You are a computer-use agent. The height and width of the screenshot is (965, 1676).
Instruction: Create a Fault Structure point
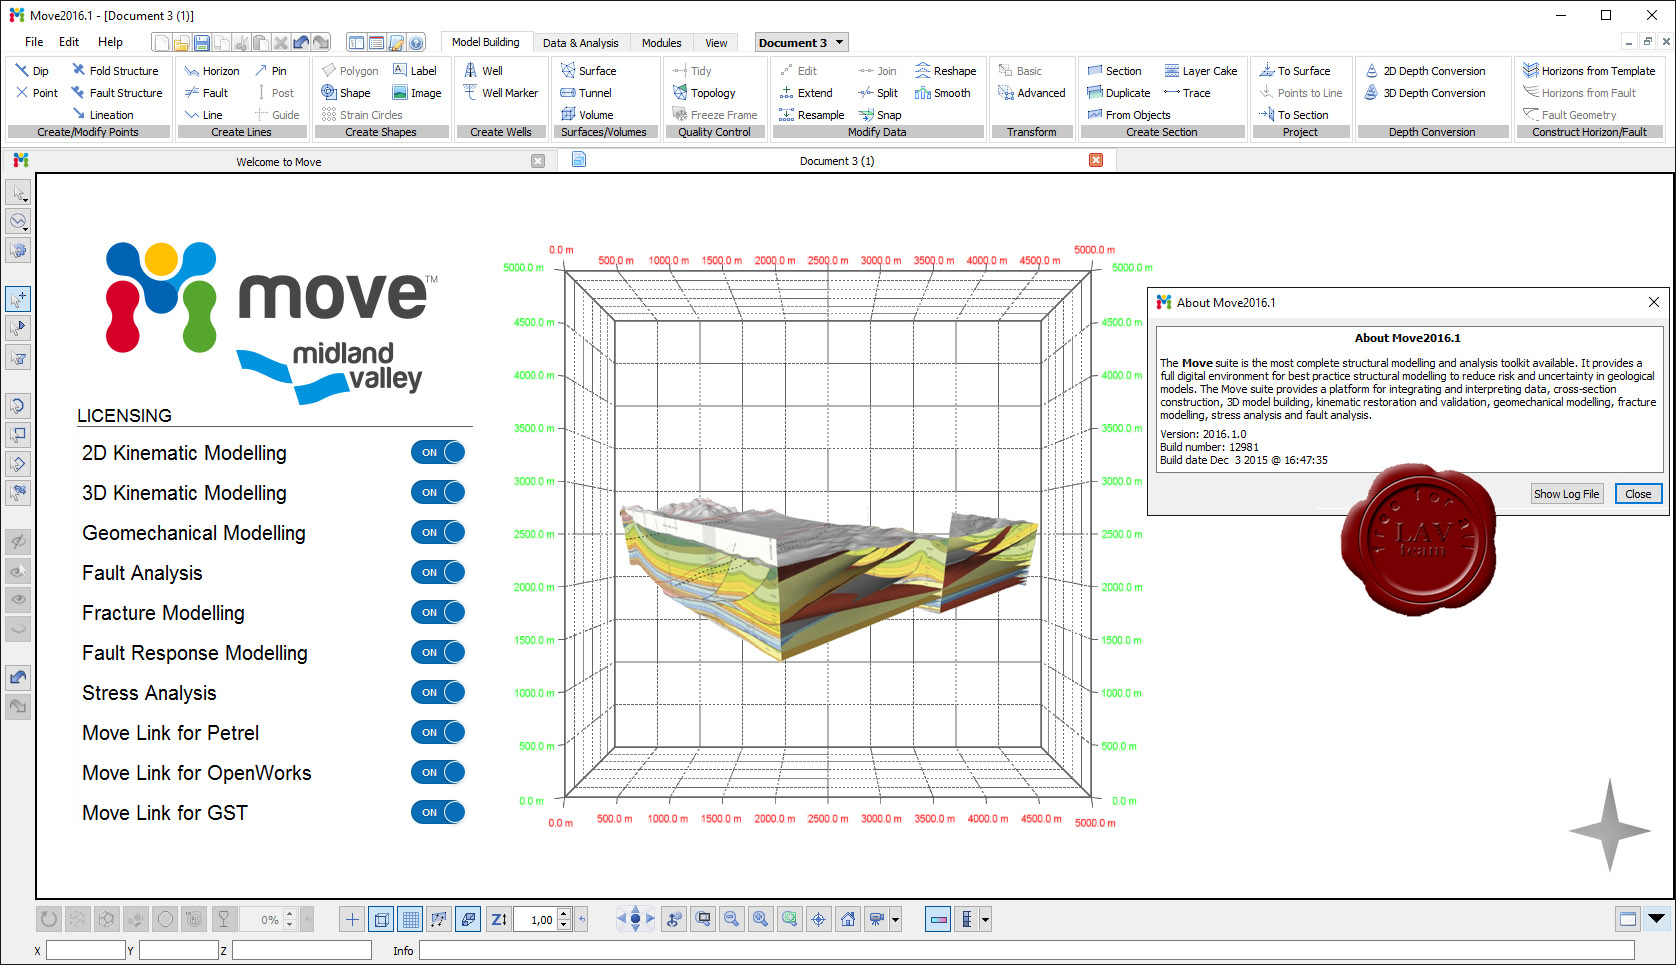tap(117, 93)
